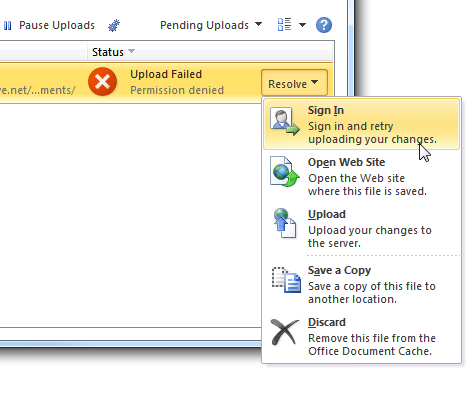Click the Pause Uploads button label
This screenshot has height=394, width=475.
click(x=57, y=25)
